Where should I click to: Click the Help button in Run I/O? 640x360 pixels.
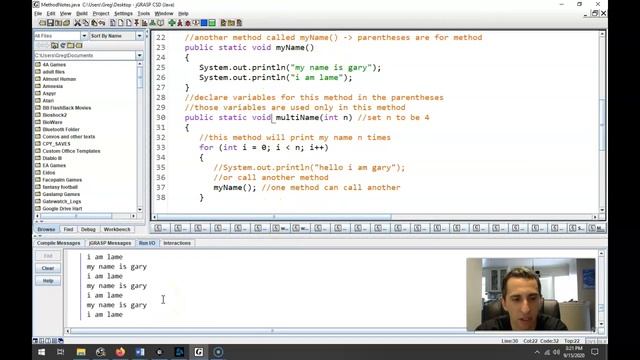point(48,281)
